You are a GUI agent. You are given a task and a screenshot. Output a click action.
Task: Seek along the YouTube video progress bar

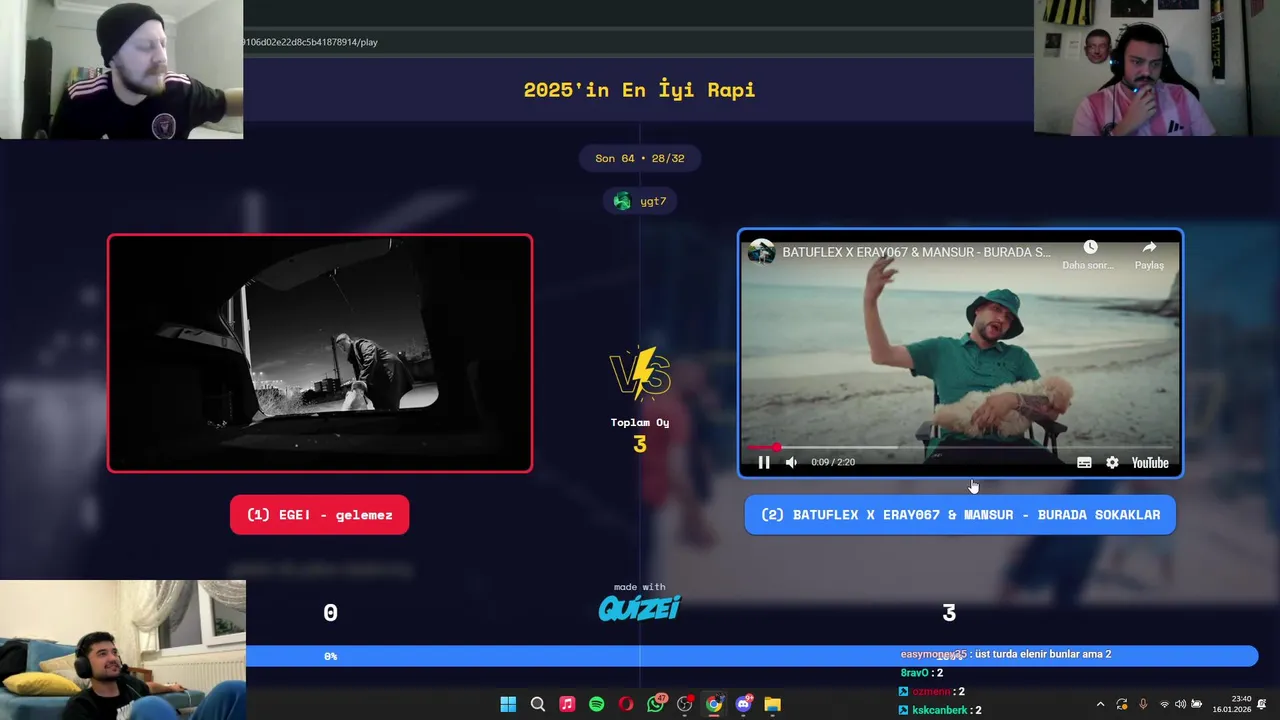pyautogui.click(x=960, y=447)
